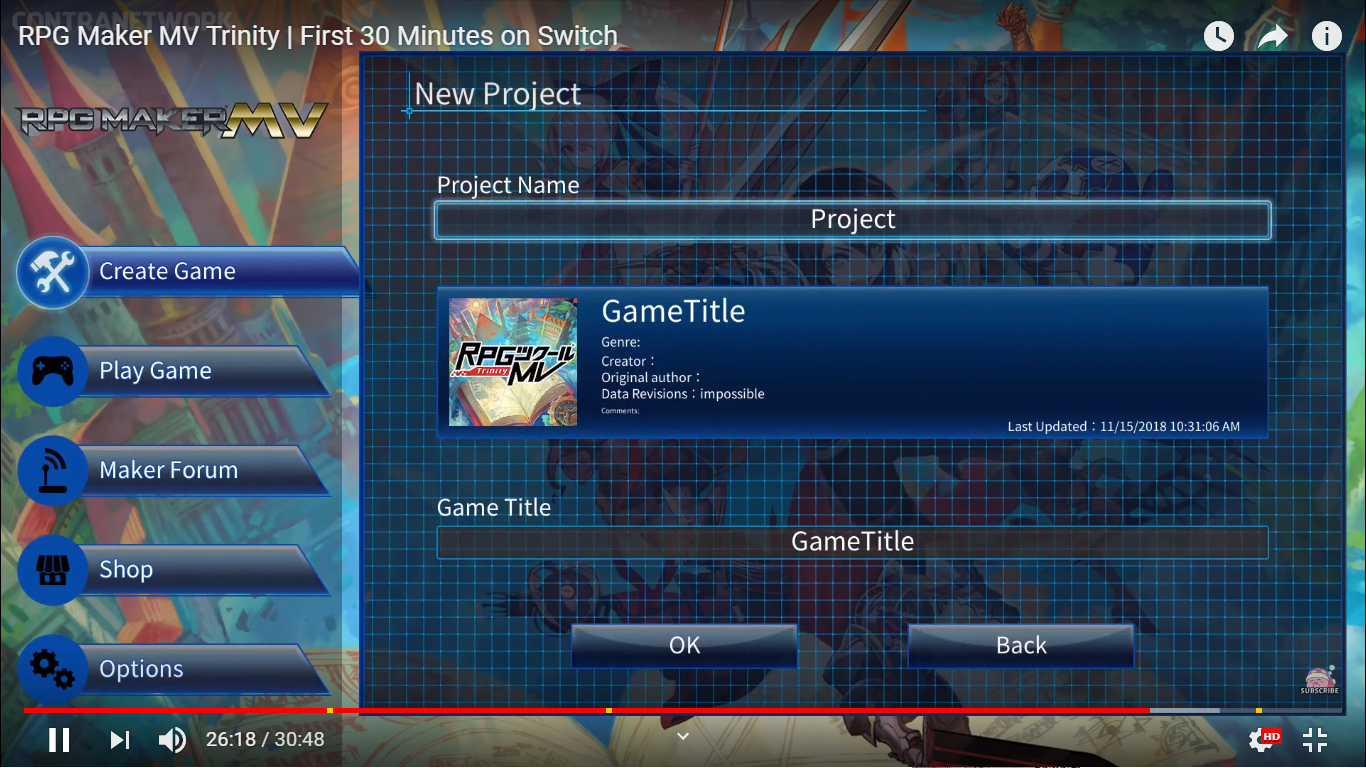Click the Options gears icon
This screenshot has width=1366, height=768.
tap(53, 669)
